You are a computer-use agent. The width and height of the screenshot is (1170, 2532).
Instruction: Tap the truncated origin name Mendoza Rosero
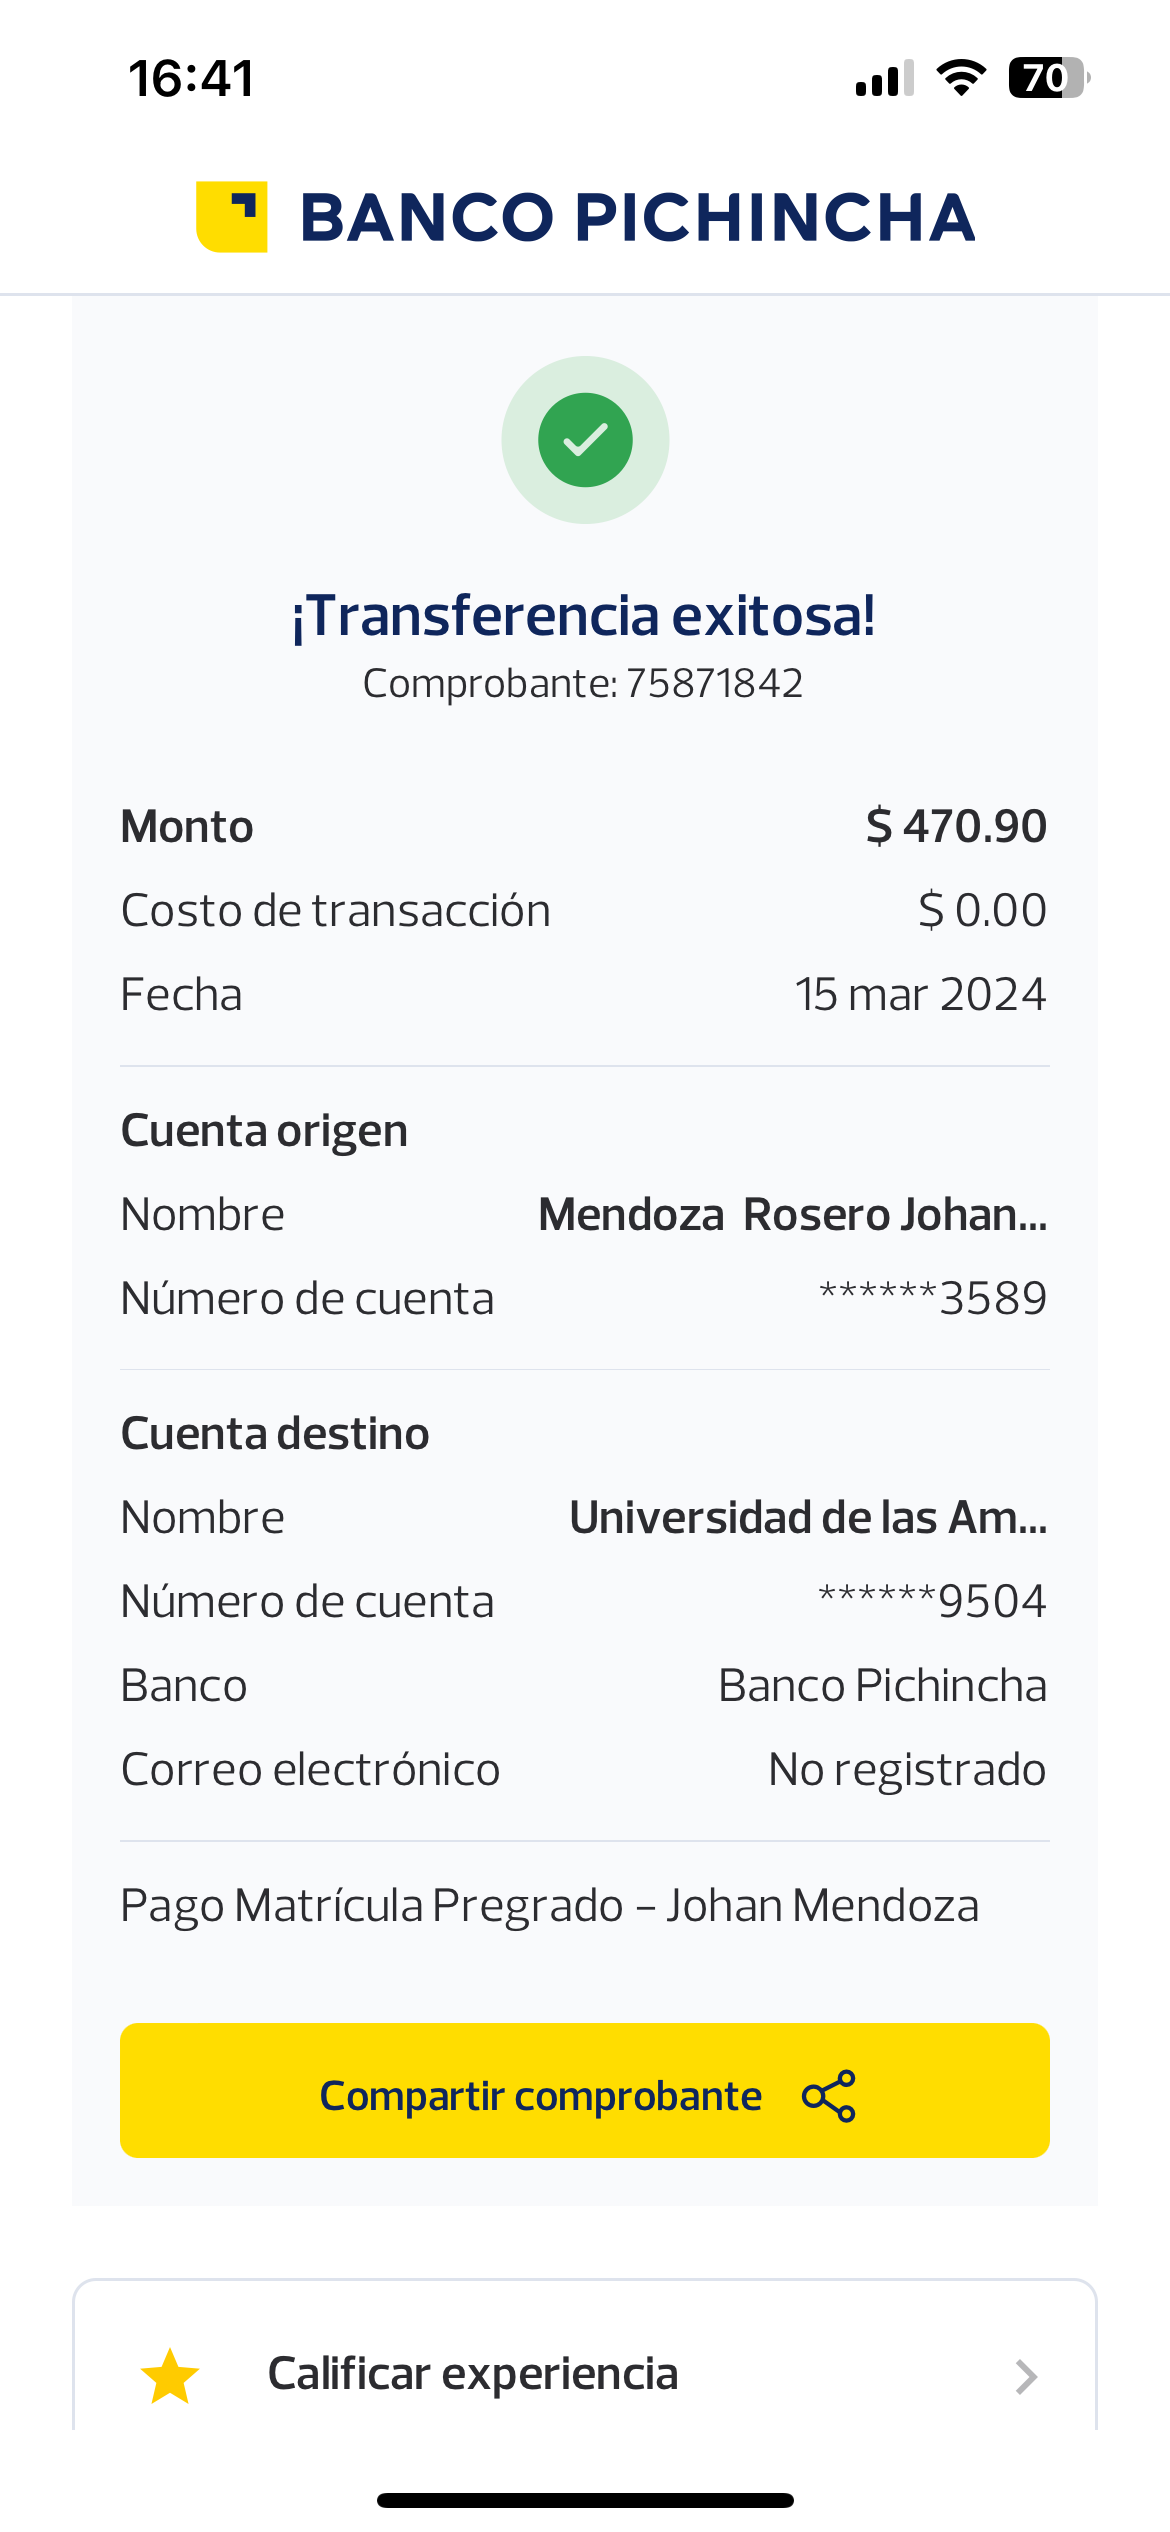[x=792, y=1215]
